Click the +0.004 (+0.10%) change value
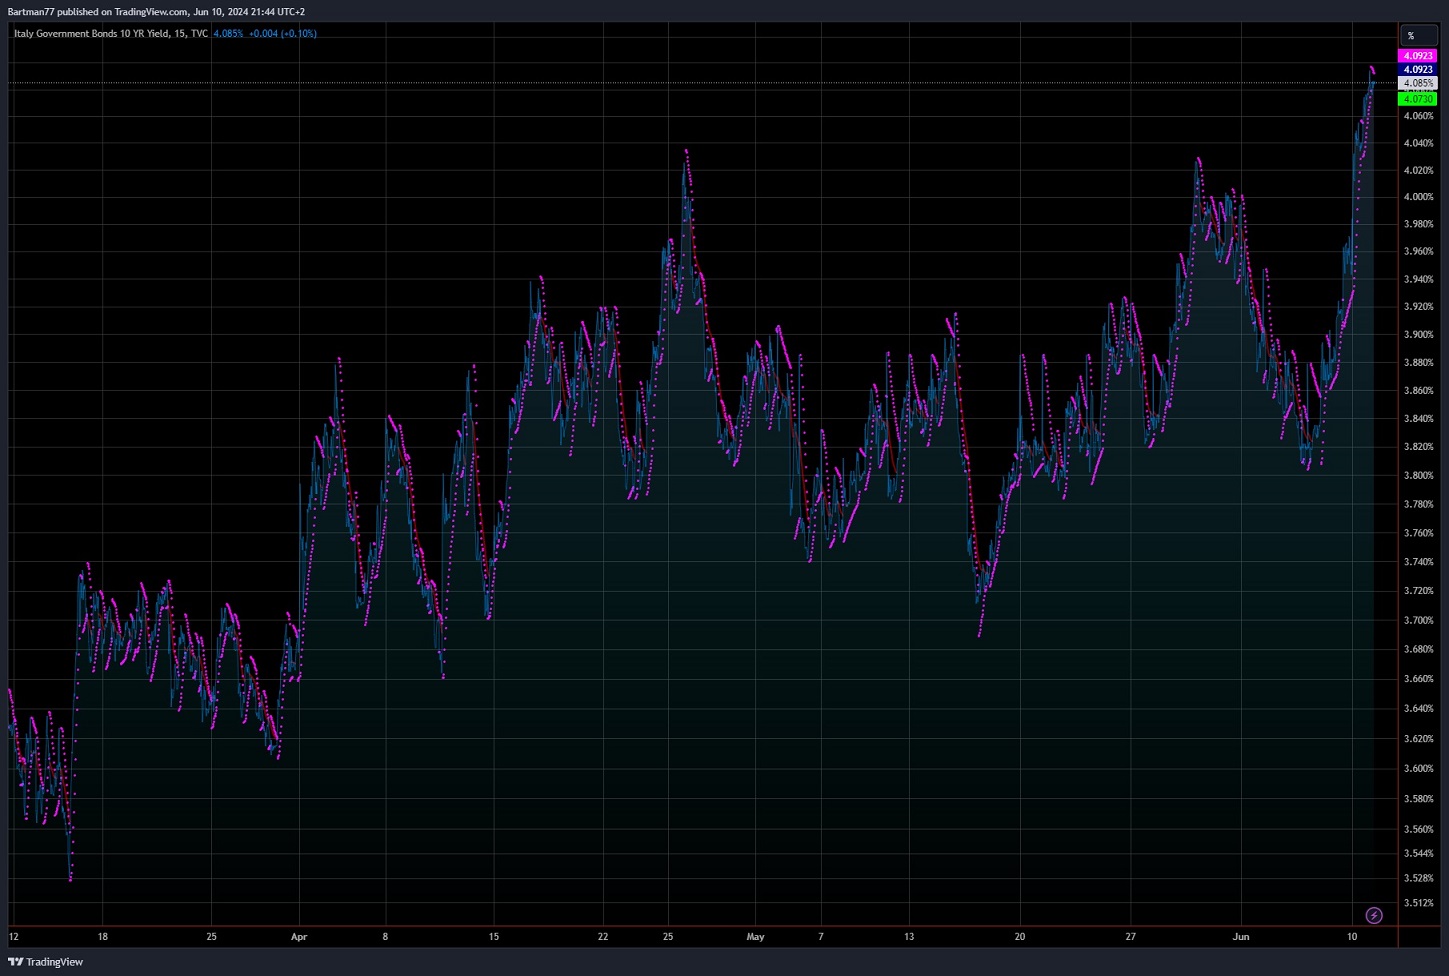The width and height of the screenshot is (1449, 976). (283, 34)
